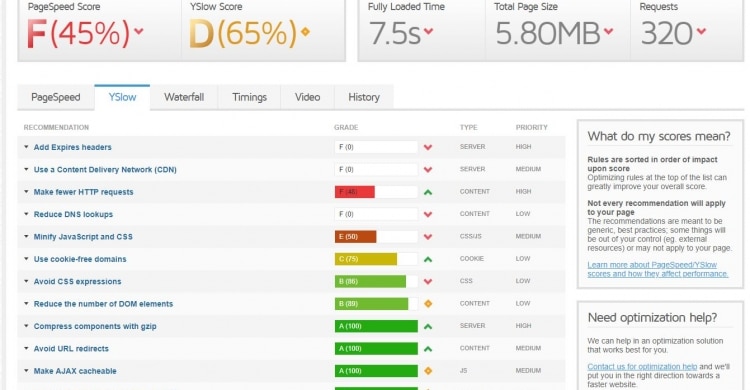Click the red down trend icon for Add Expires headers
The height and width of the screenshot is (390, 750).
(x=428, y=147)
